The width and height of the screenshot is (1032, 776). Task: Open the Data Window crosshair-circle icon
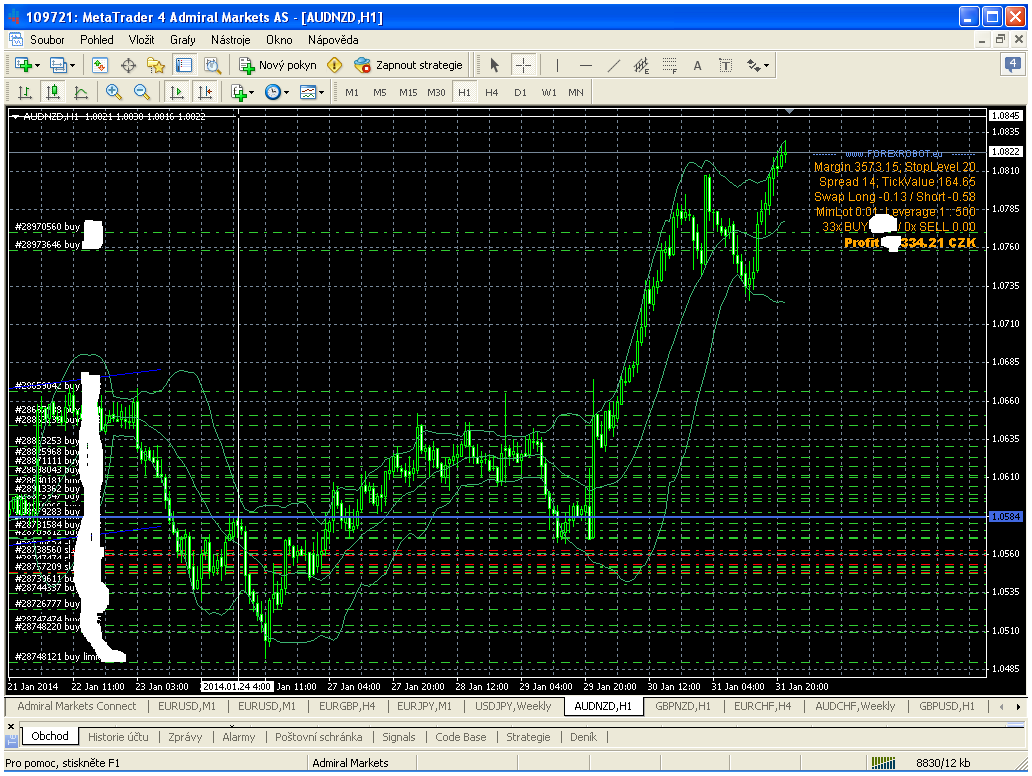(x=128, y=65)
